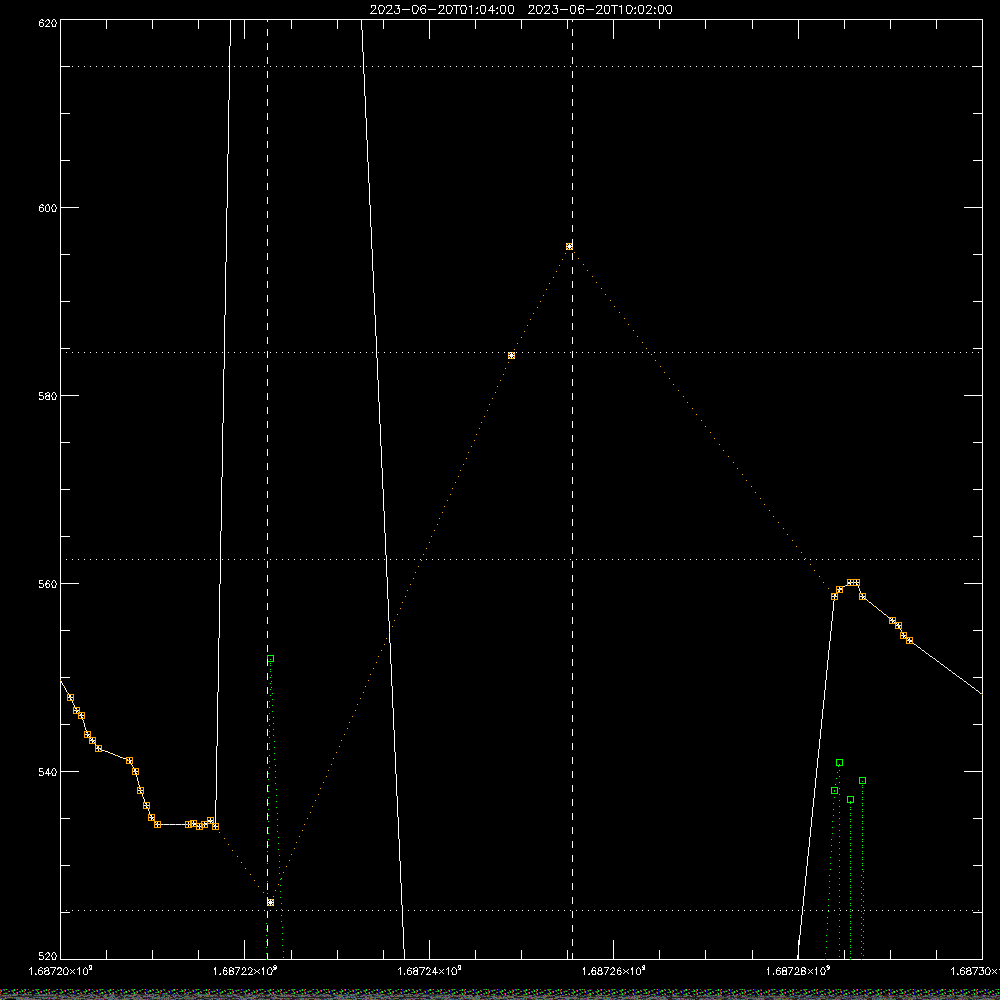Click the y-axis label 520
The image size is (1000, 1000).
48,956
